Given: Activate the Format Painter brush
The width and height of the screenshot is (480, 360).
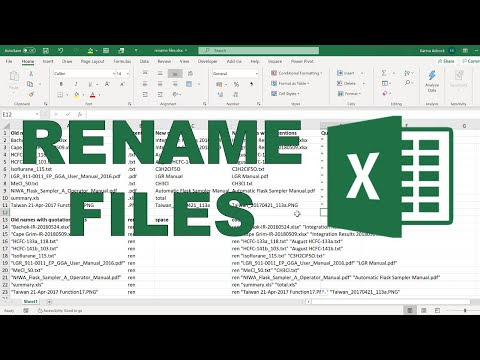Looking at the screenshot, I should click(31, 95).
